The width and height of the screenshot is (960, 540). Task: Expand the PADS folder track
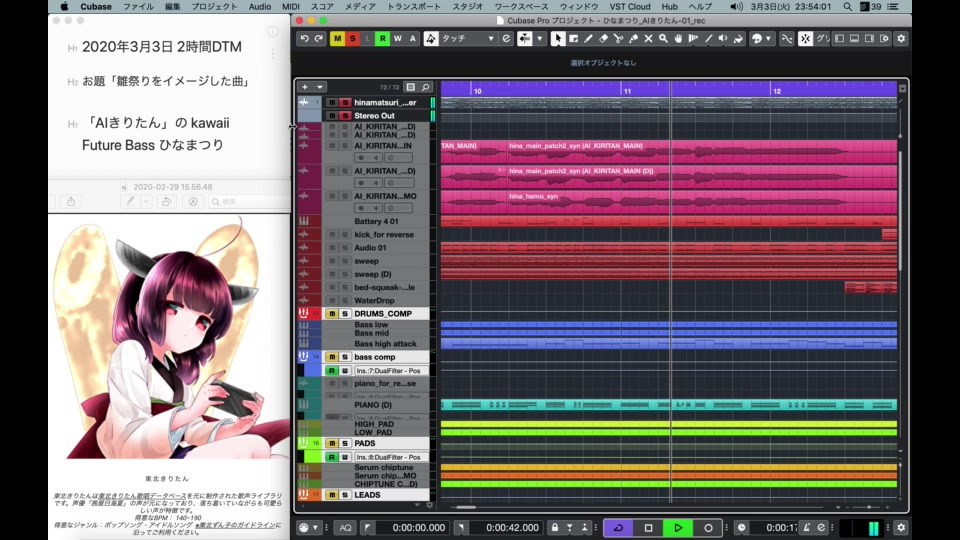304,443
